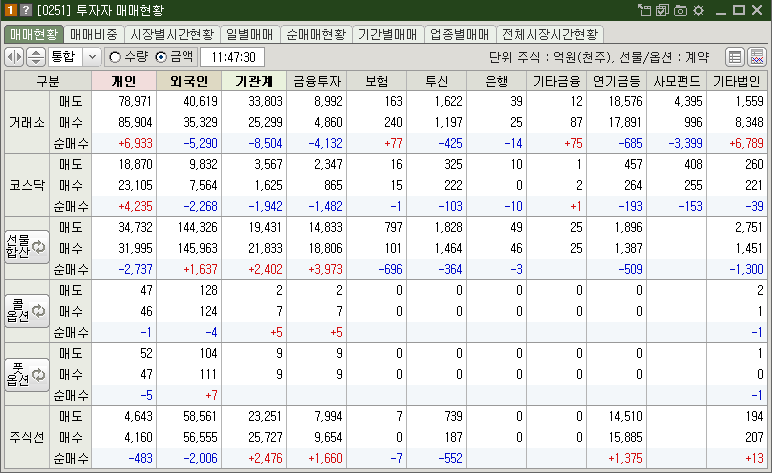Select the 거래소 row label

(27, 122)
